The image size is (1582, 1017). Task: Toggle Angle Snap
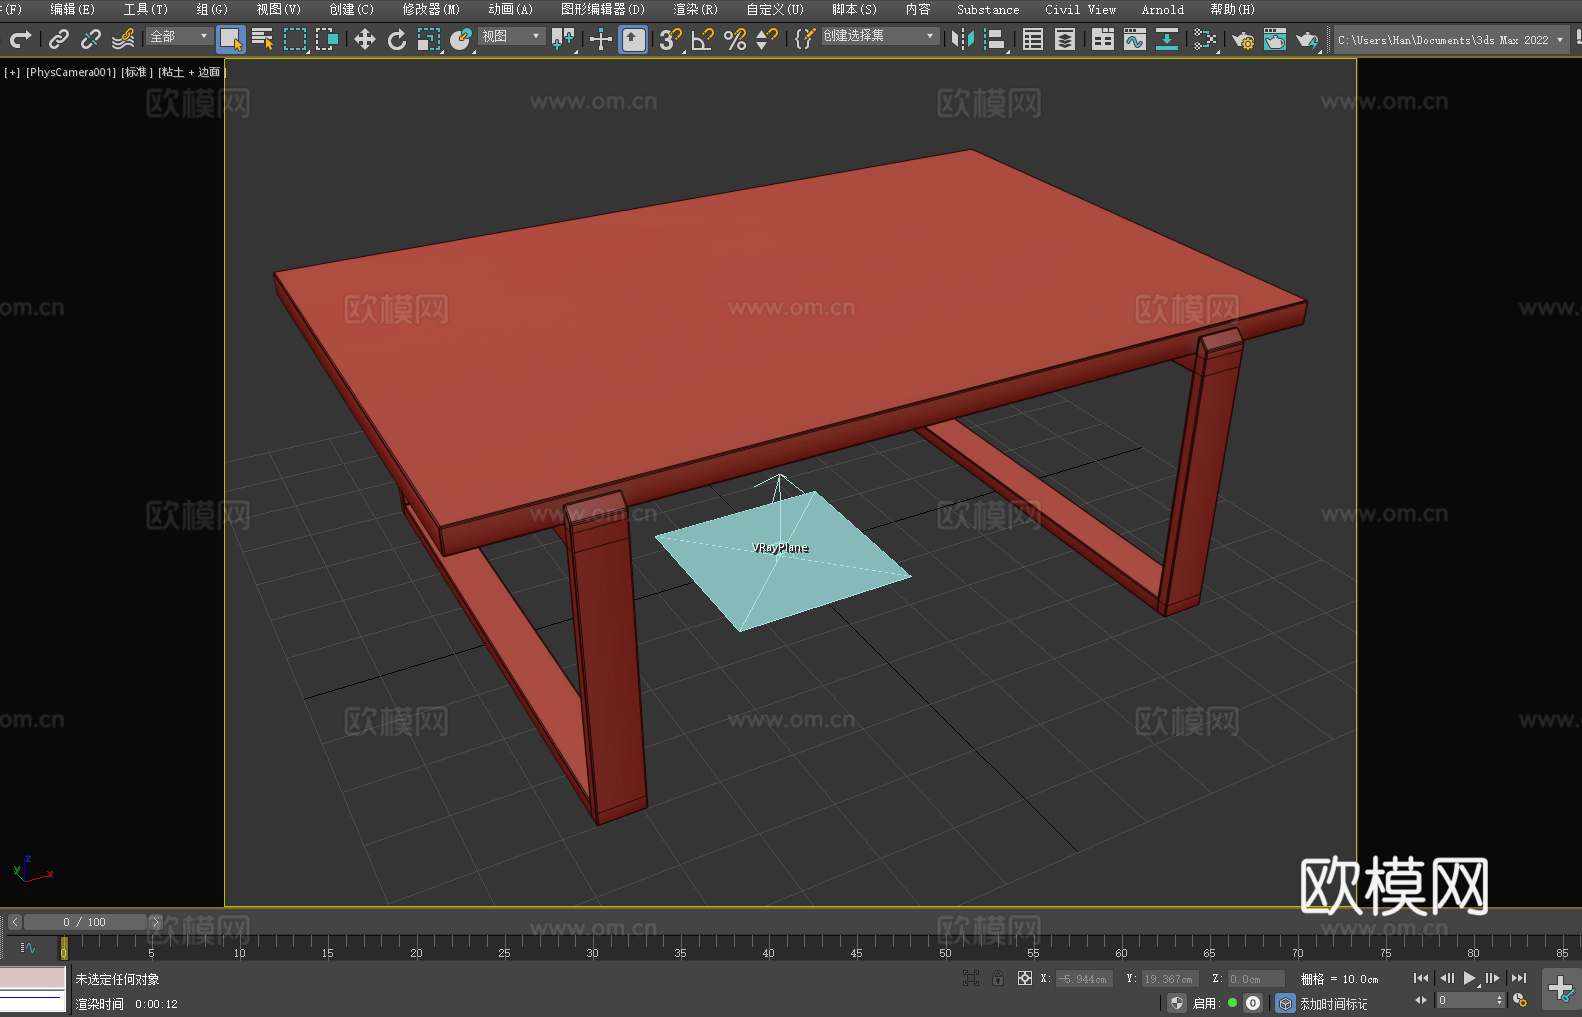(703, 39)
